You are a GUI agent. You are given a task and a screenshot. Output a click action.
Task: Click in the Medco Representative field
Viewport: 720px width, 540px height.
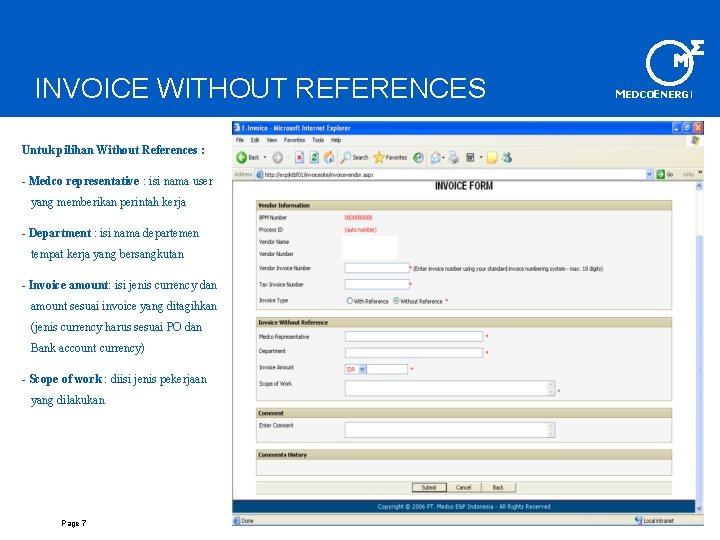pos(414,337)
